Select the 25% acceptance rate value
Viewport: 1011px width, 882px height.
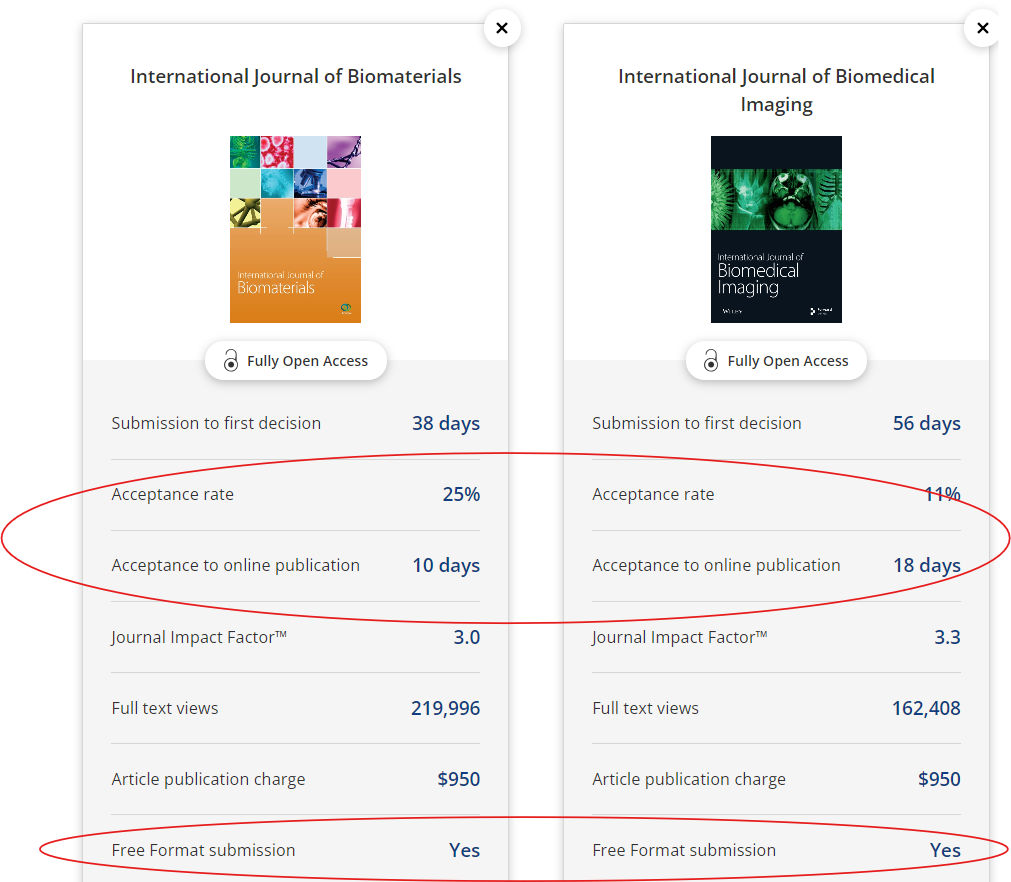point(461,494)
